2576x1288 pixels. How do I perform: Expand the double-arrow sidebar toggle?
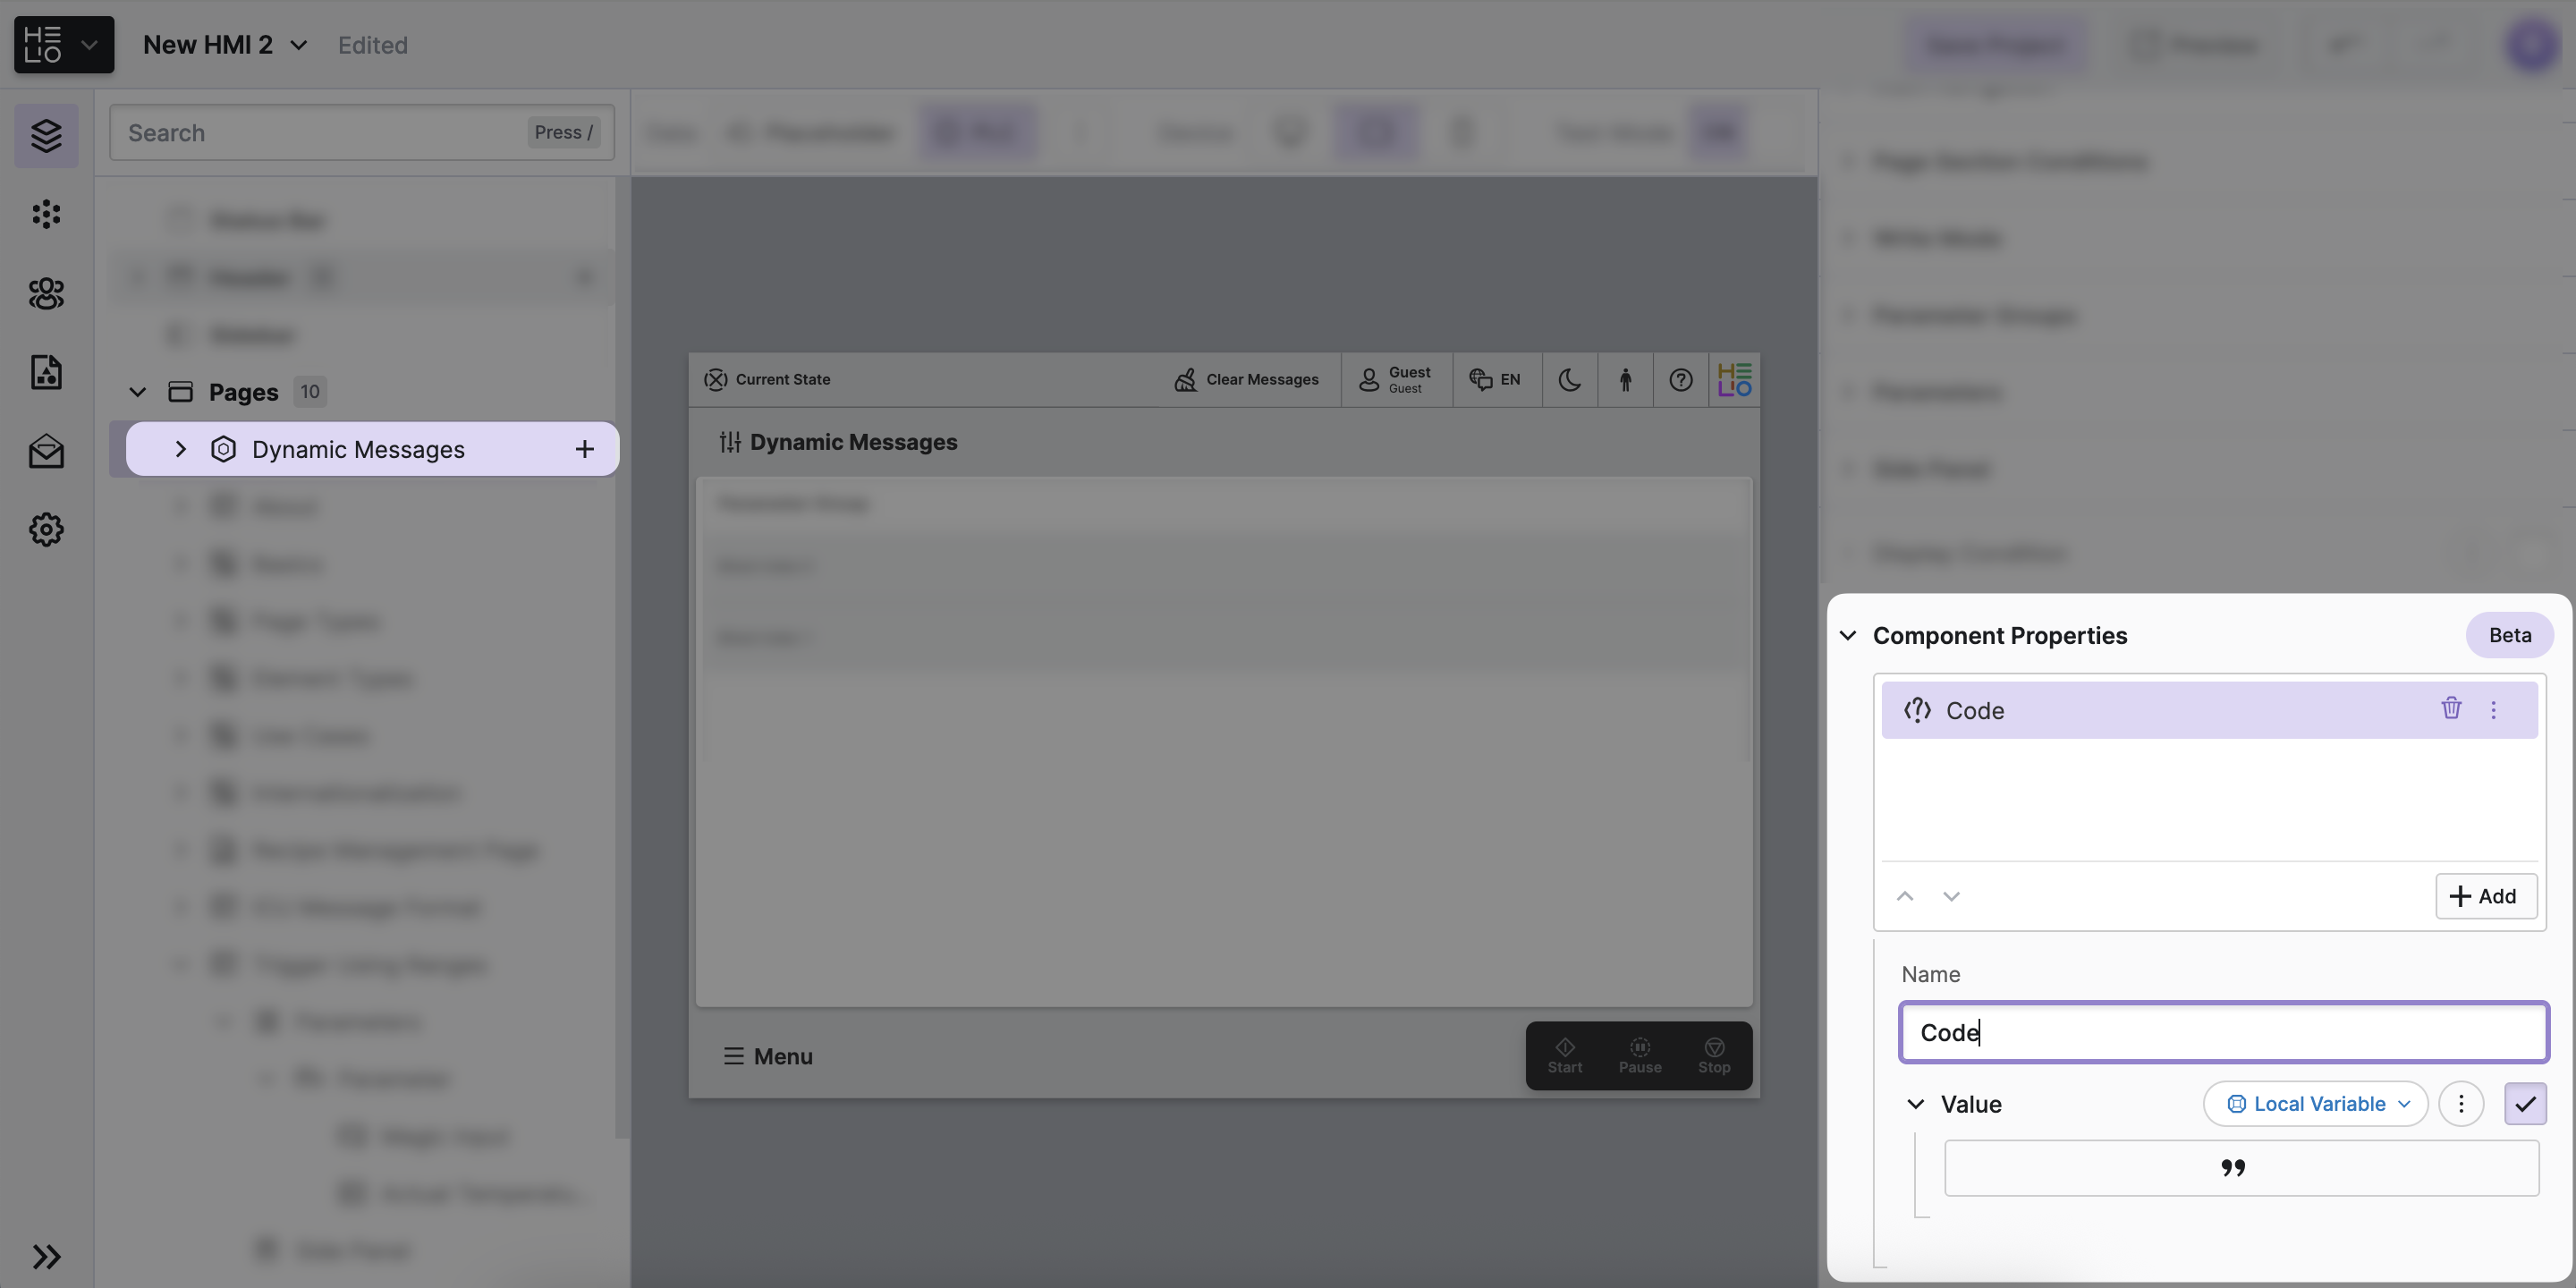coord(46,1256)
